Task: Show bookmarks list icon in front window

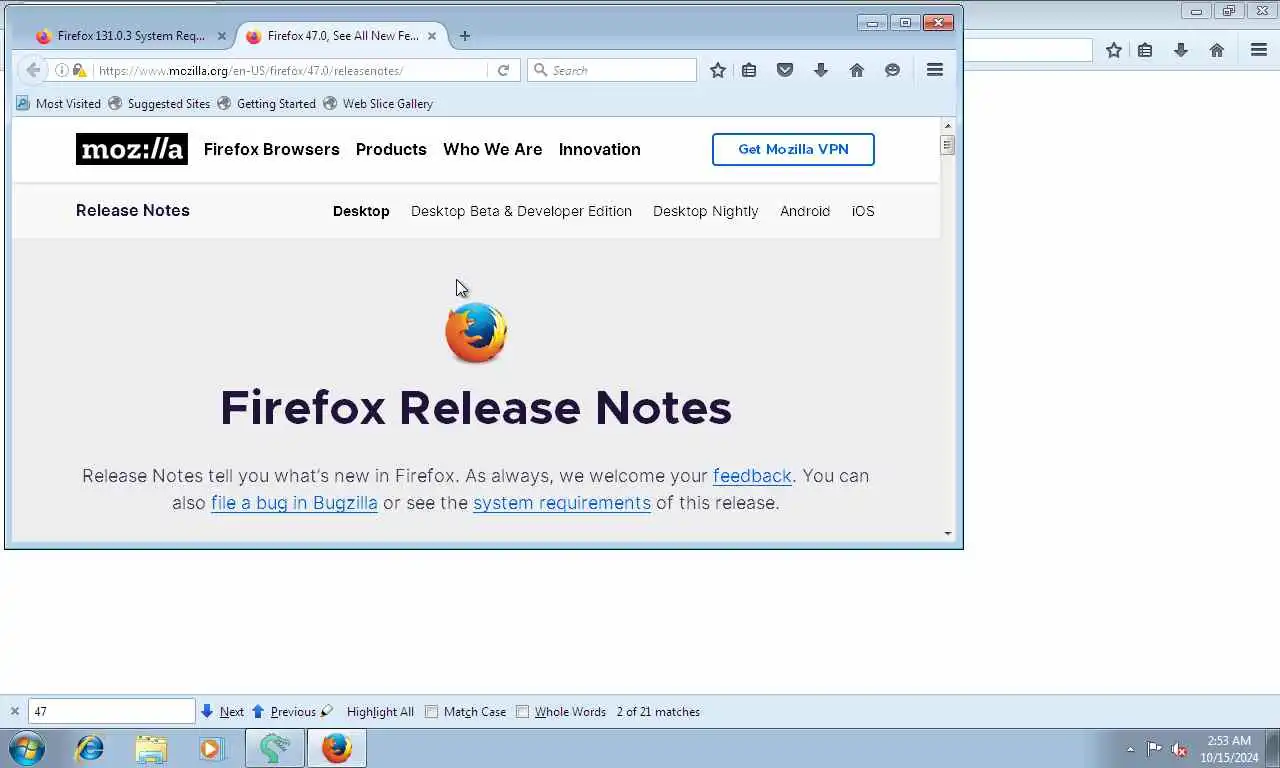Action: 749,70
